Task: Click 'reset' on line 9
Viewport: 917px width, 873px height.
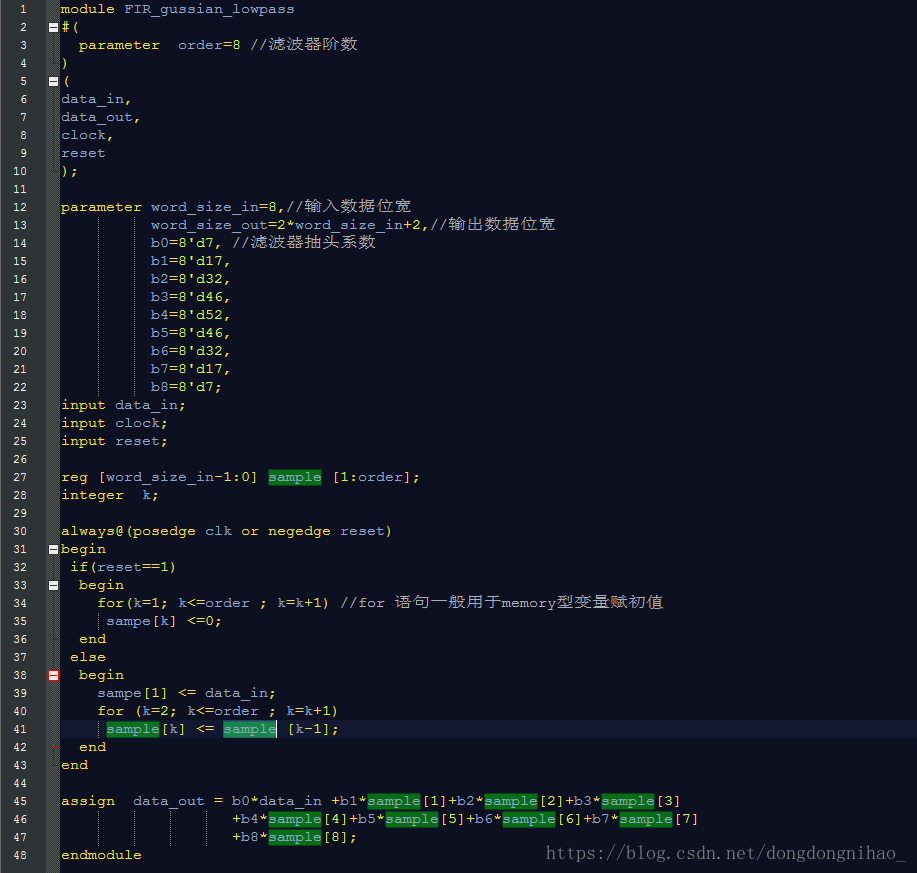Action: pyautogui.click(x=83, y=153)
